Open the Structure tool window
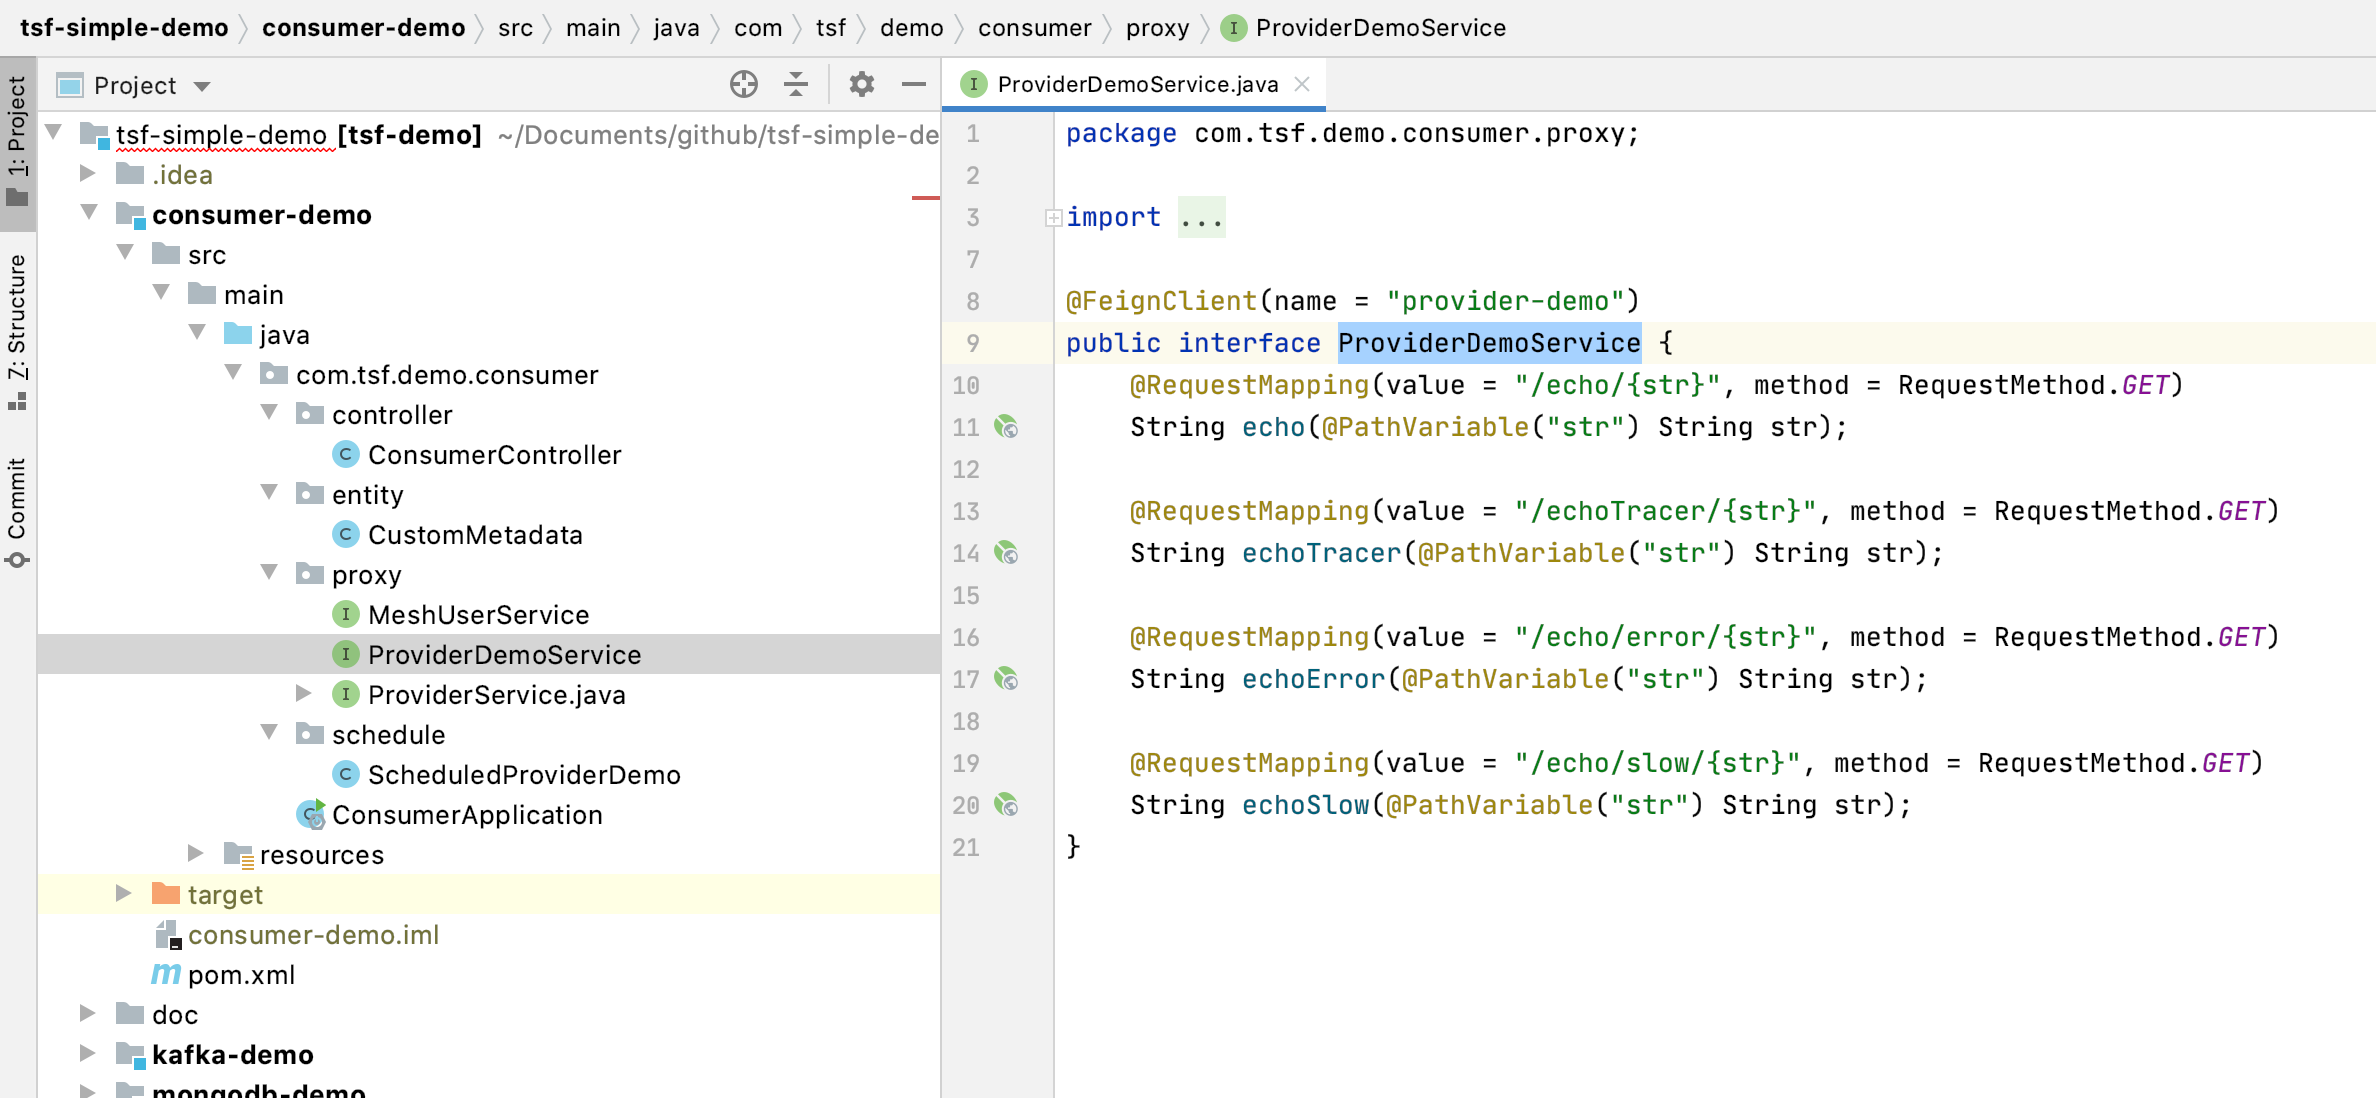Viewport: 2376px width, 1098px height. (16, 330)
